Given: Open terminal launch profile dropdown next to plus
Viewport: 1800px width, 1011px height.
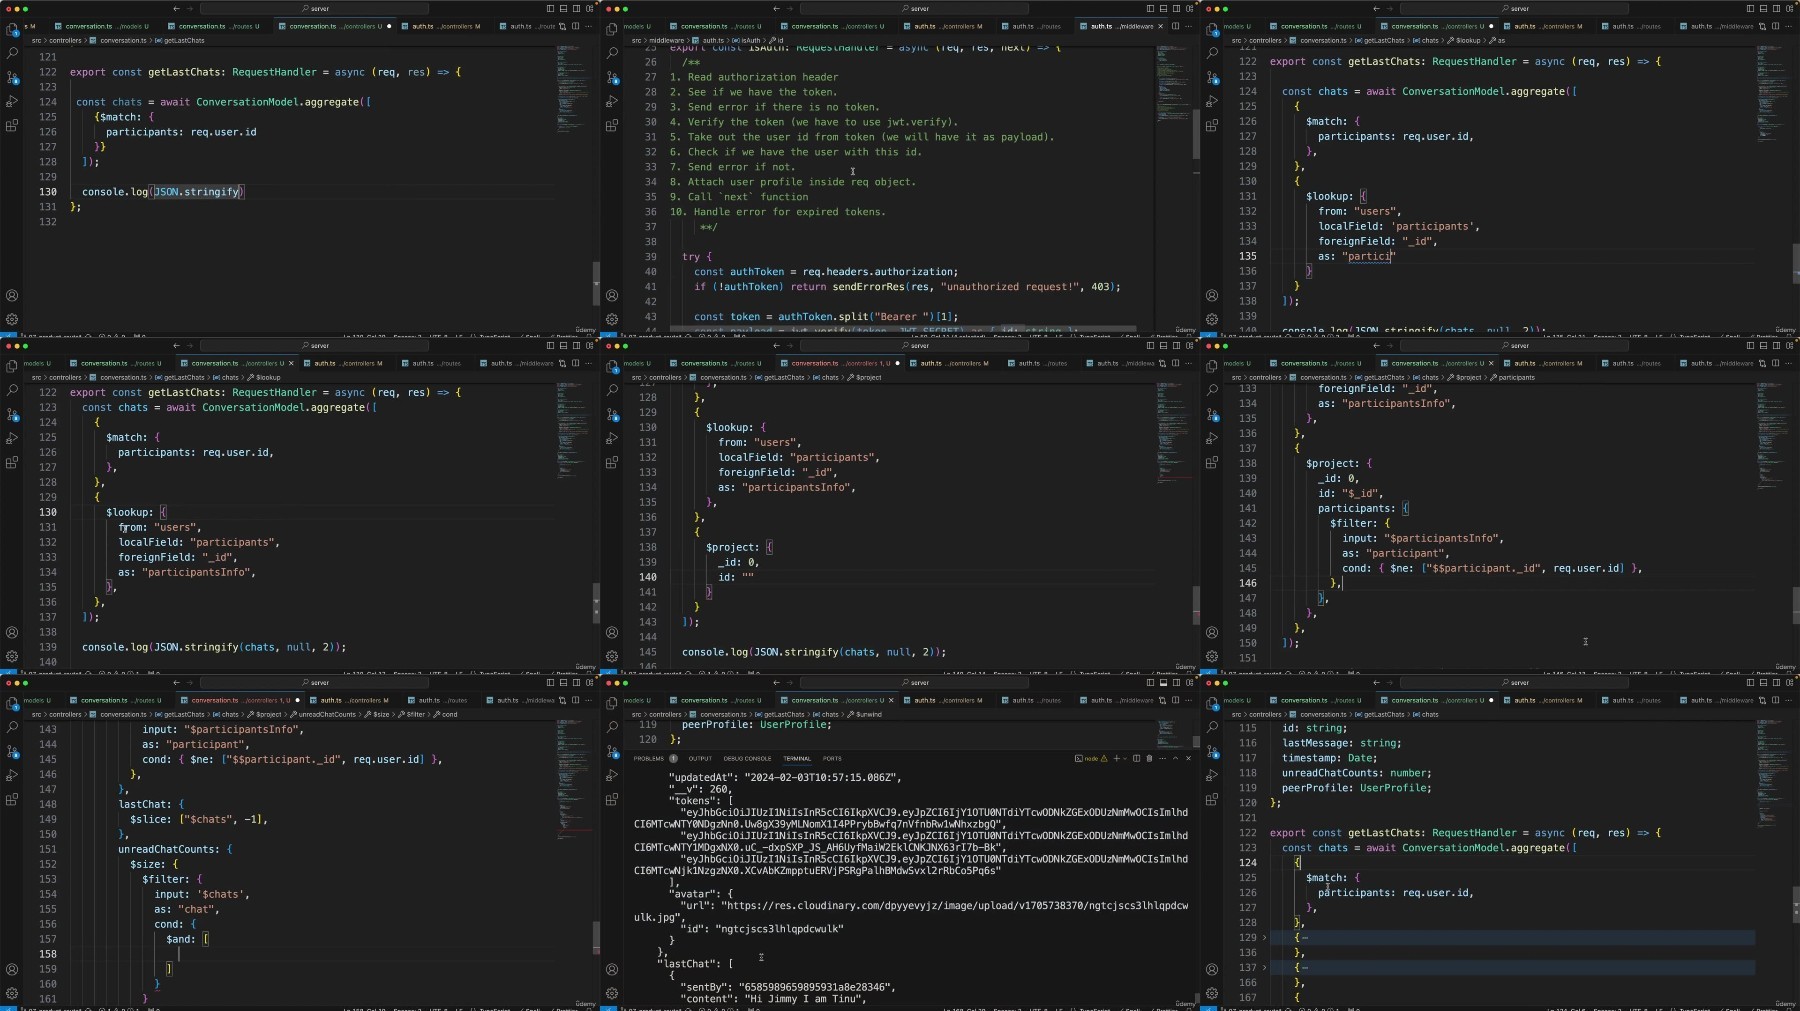Looking at the screenshot, I should click(1124, 758).
